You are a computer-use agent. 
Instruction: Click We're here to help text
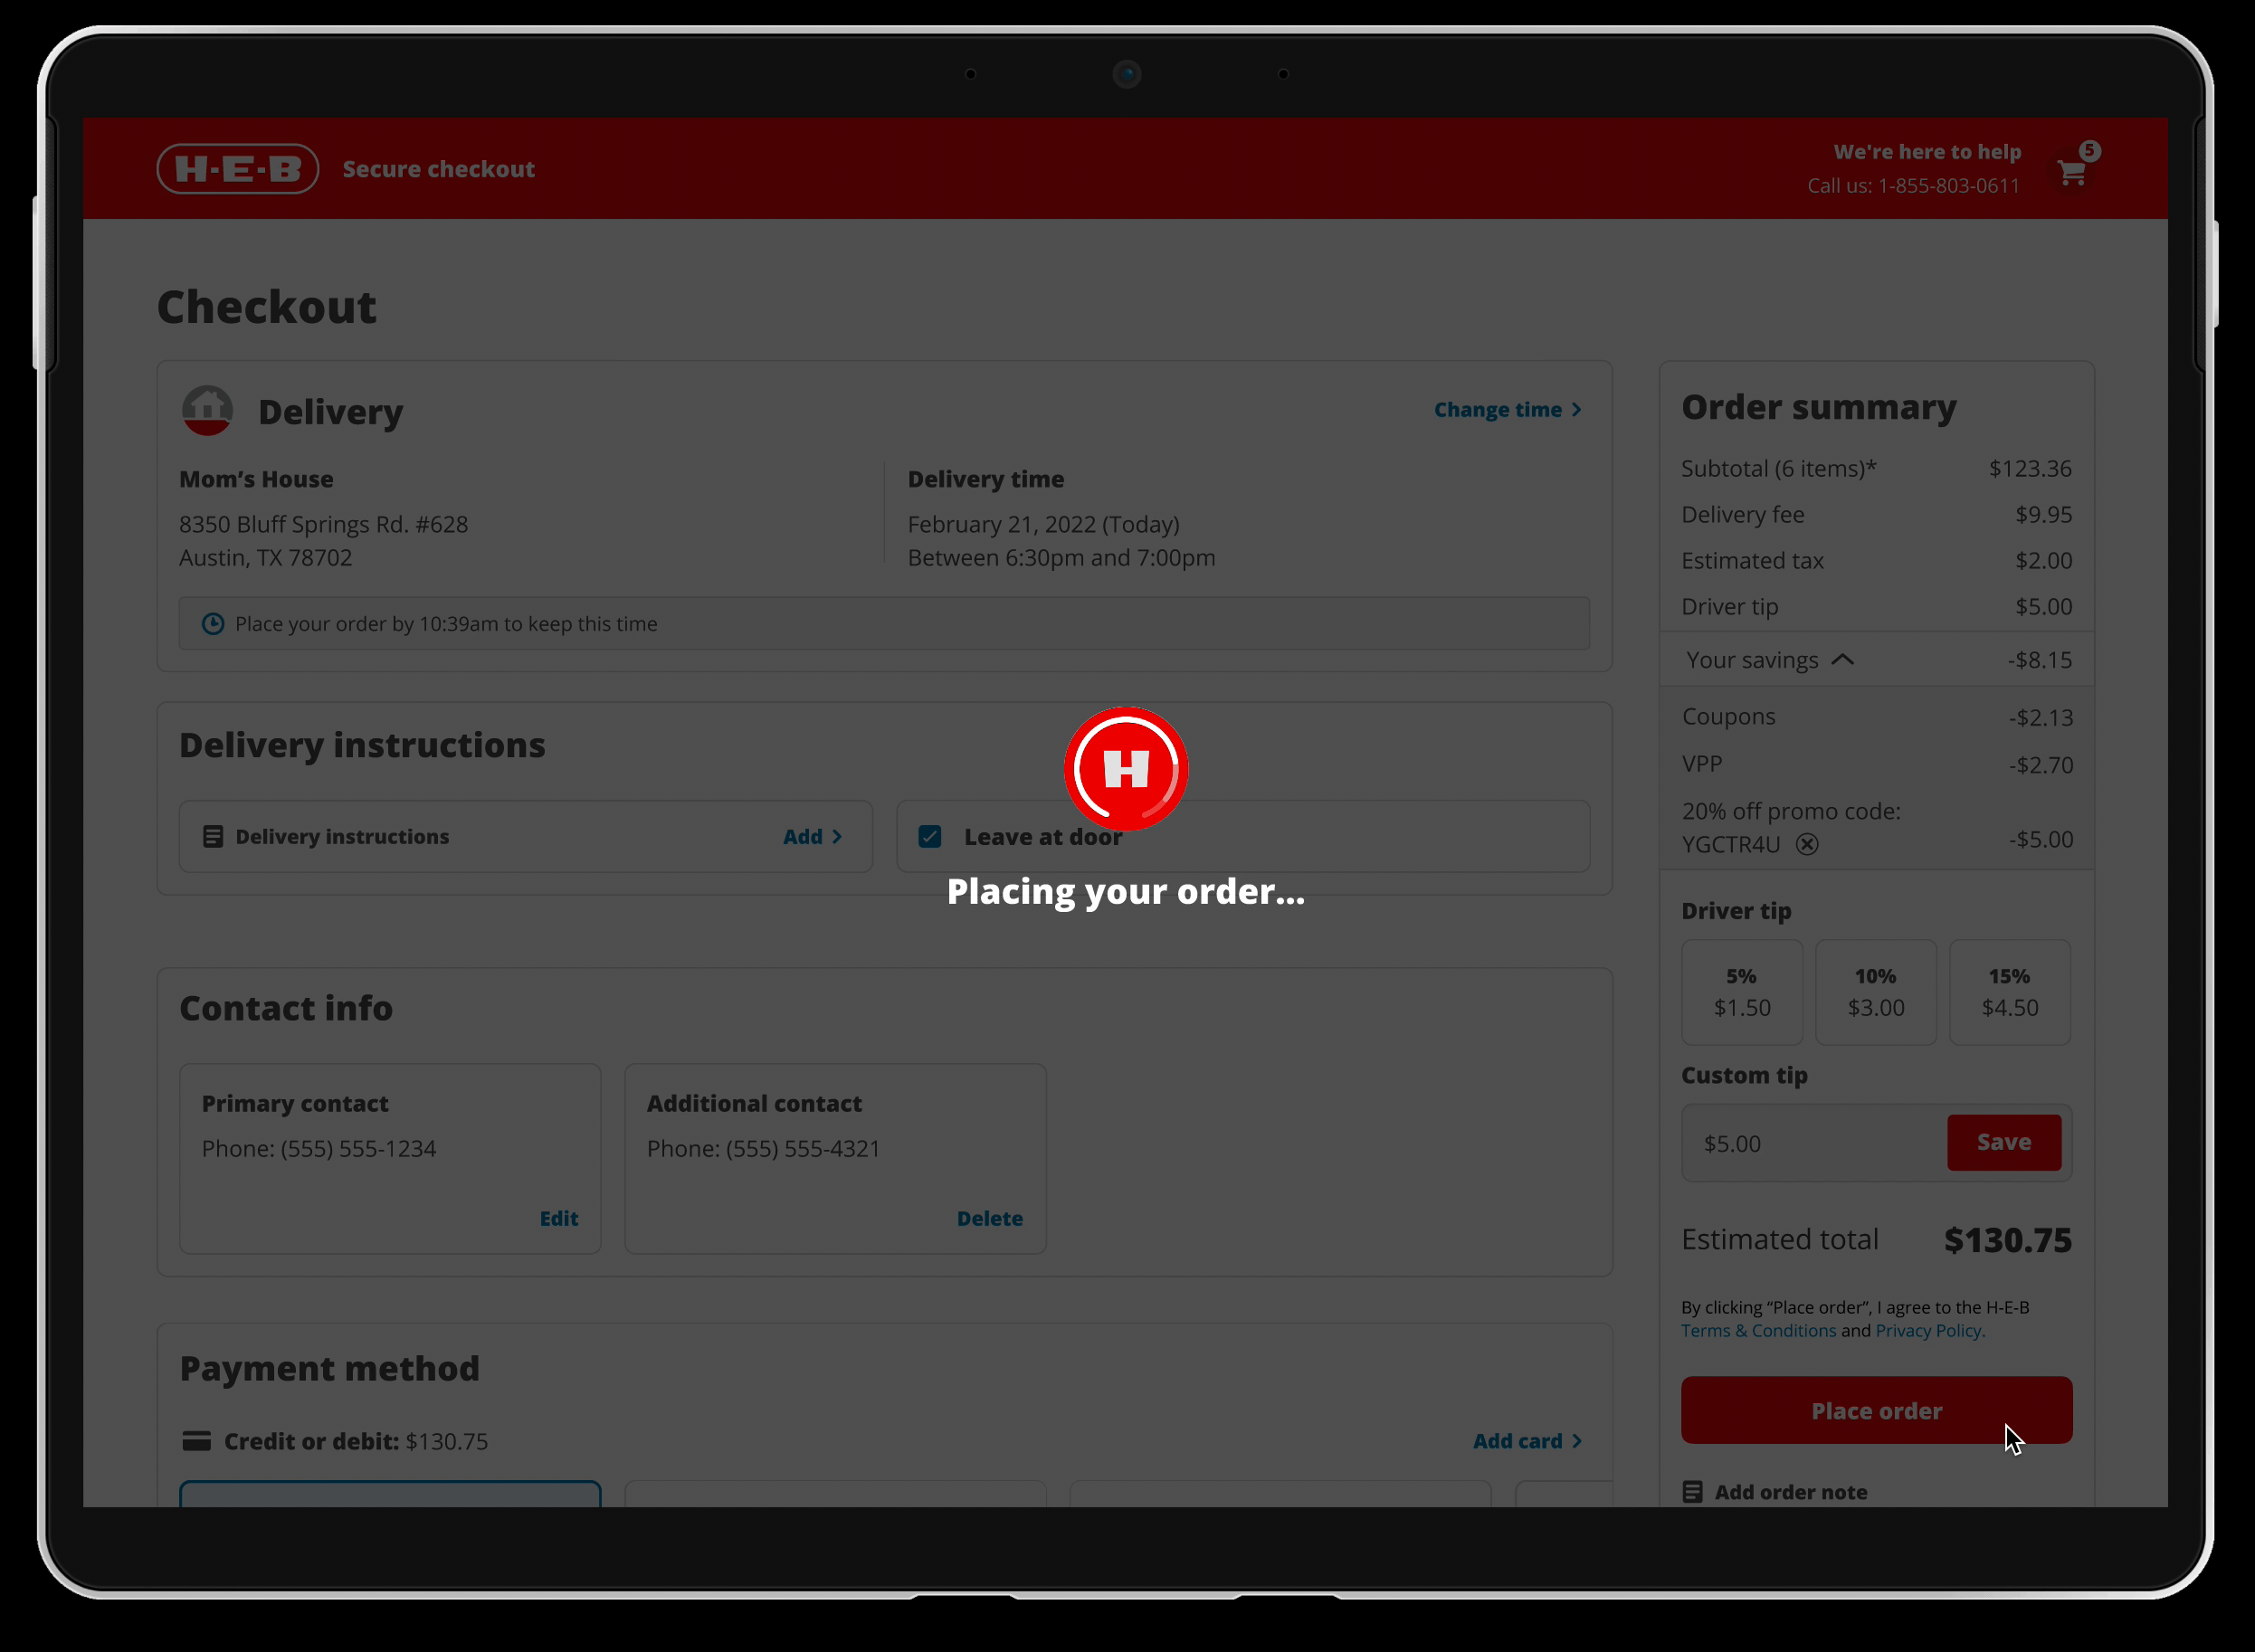pos(1927,152)
